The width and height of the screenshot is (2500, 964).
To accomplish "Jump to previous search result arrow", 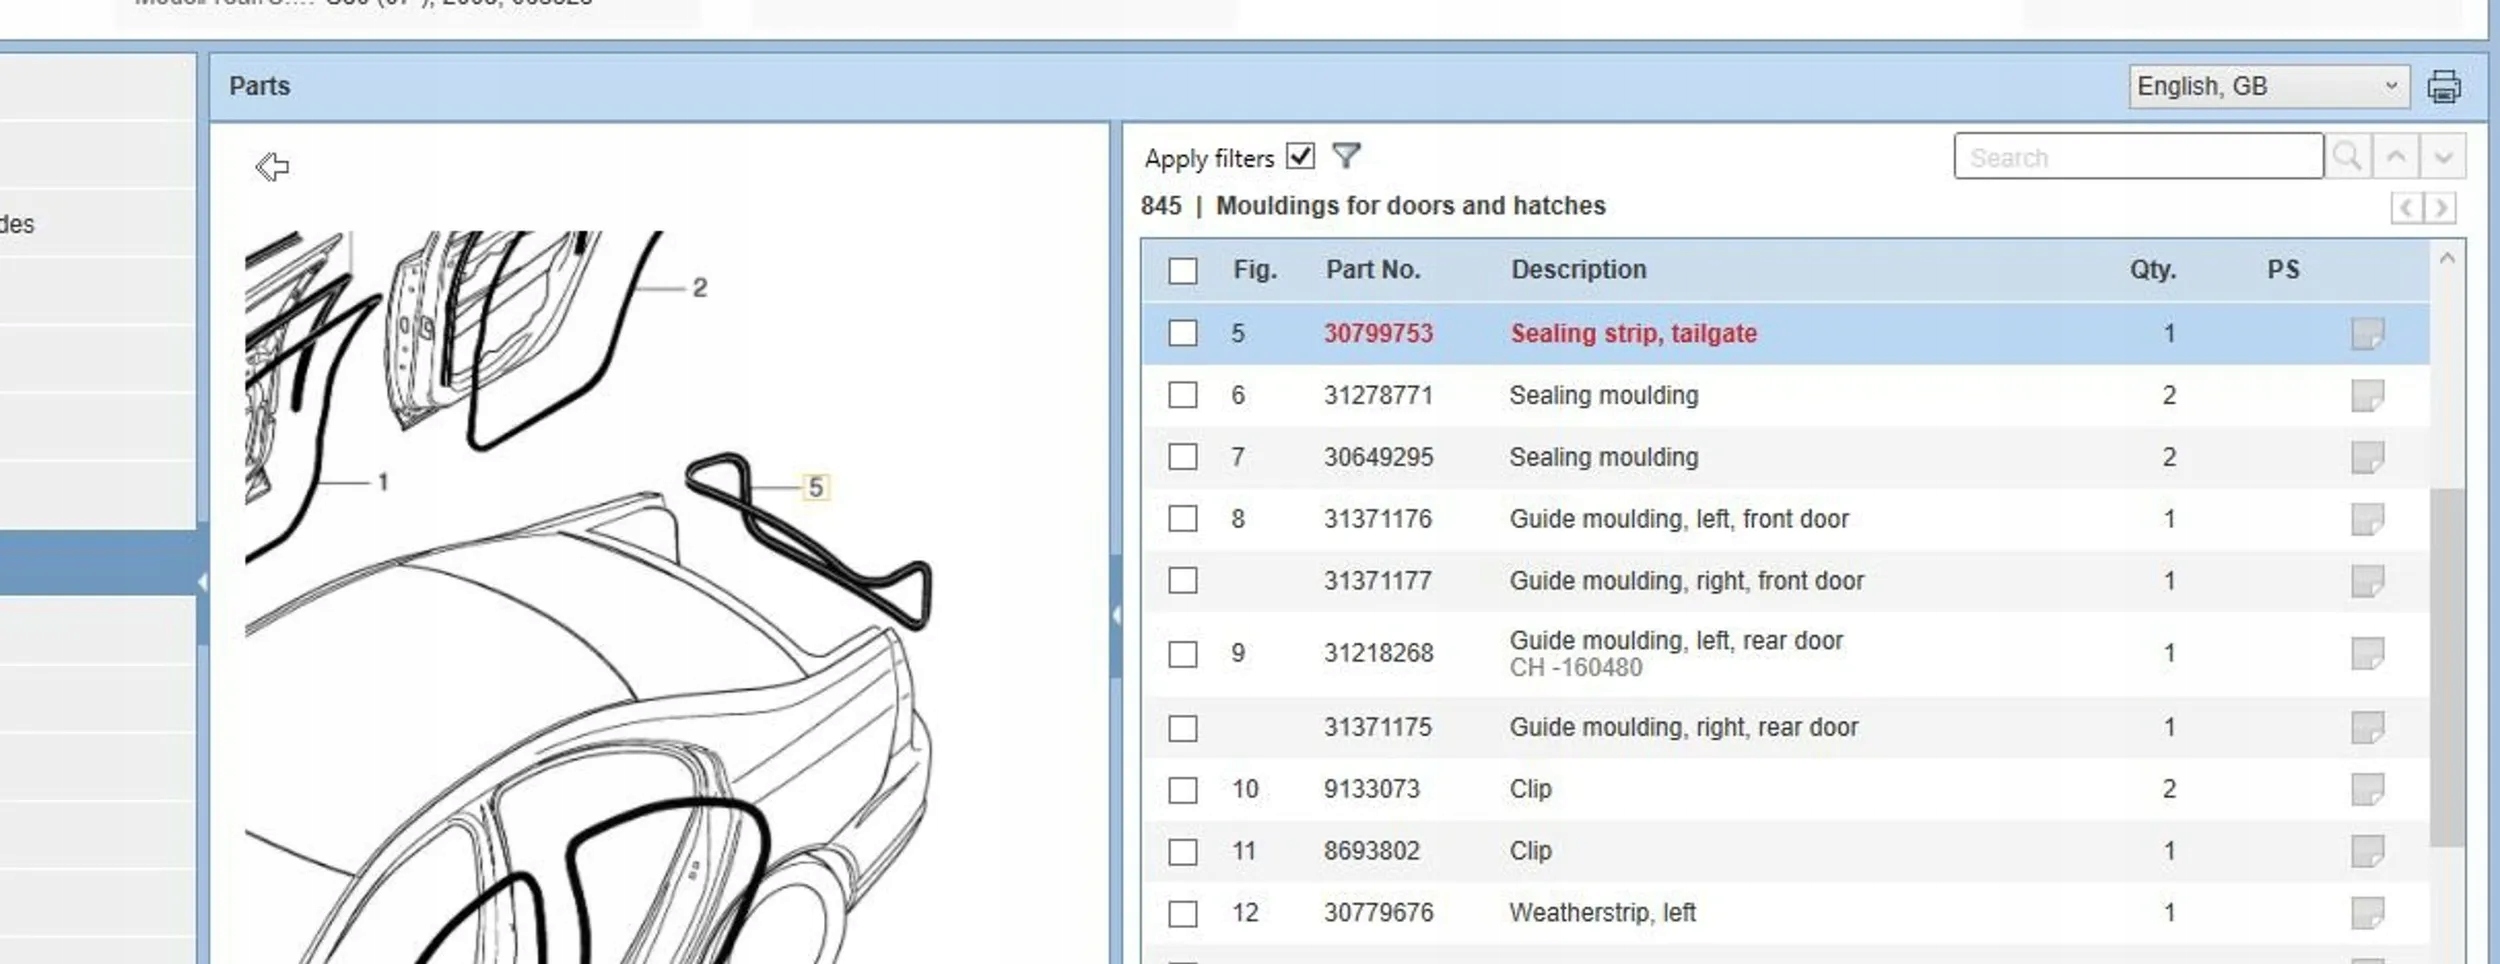I will pos(2396,157).
